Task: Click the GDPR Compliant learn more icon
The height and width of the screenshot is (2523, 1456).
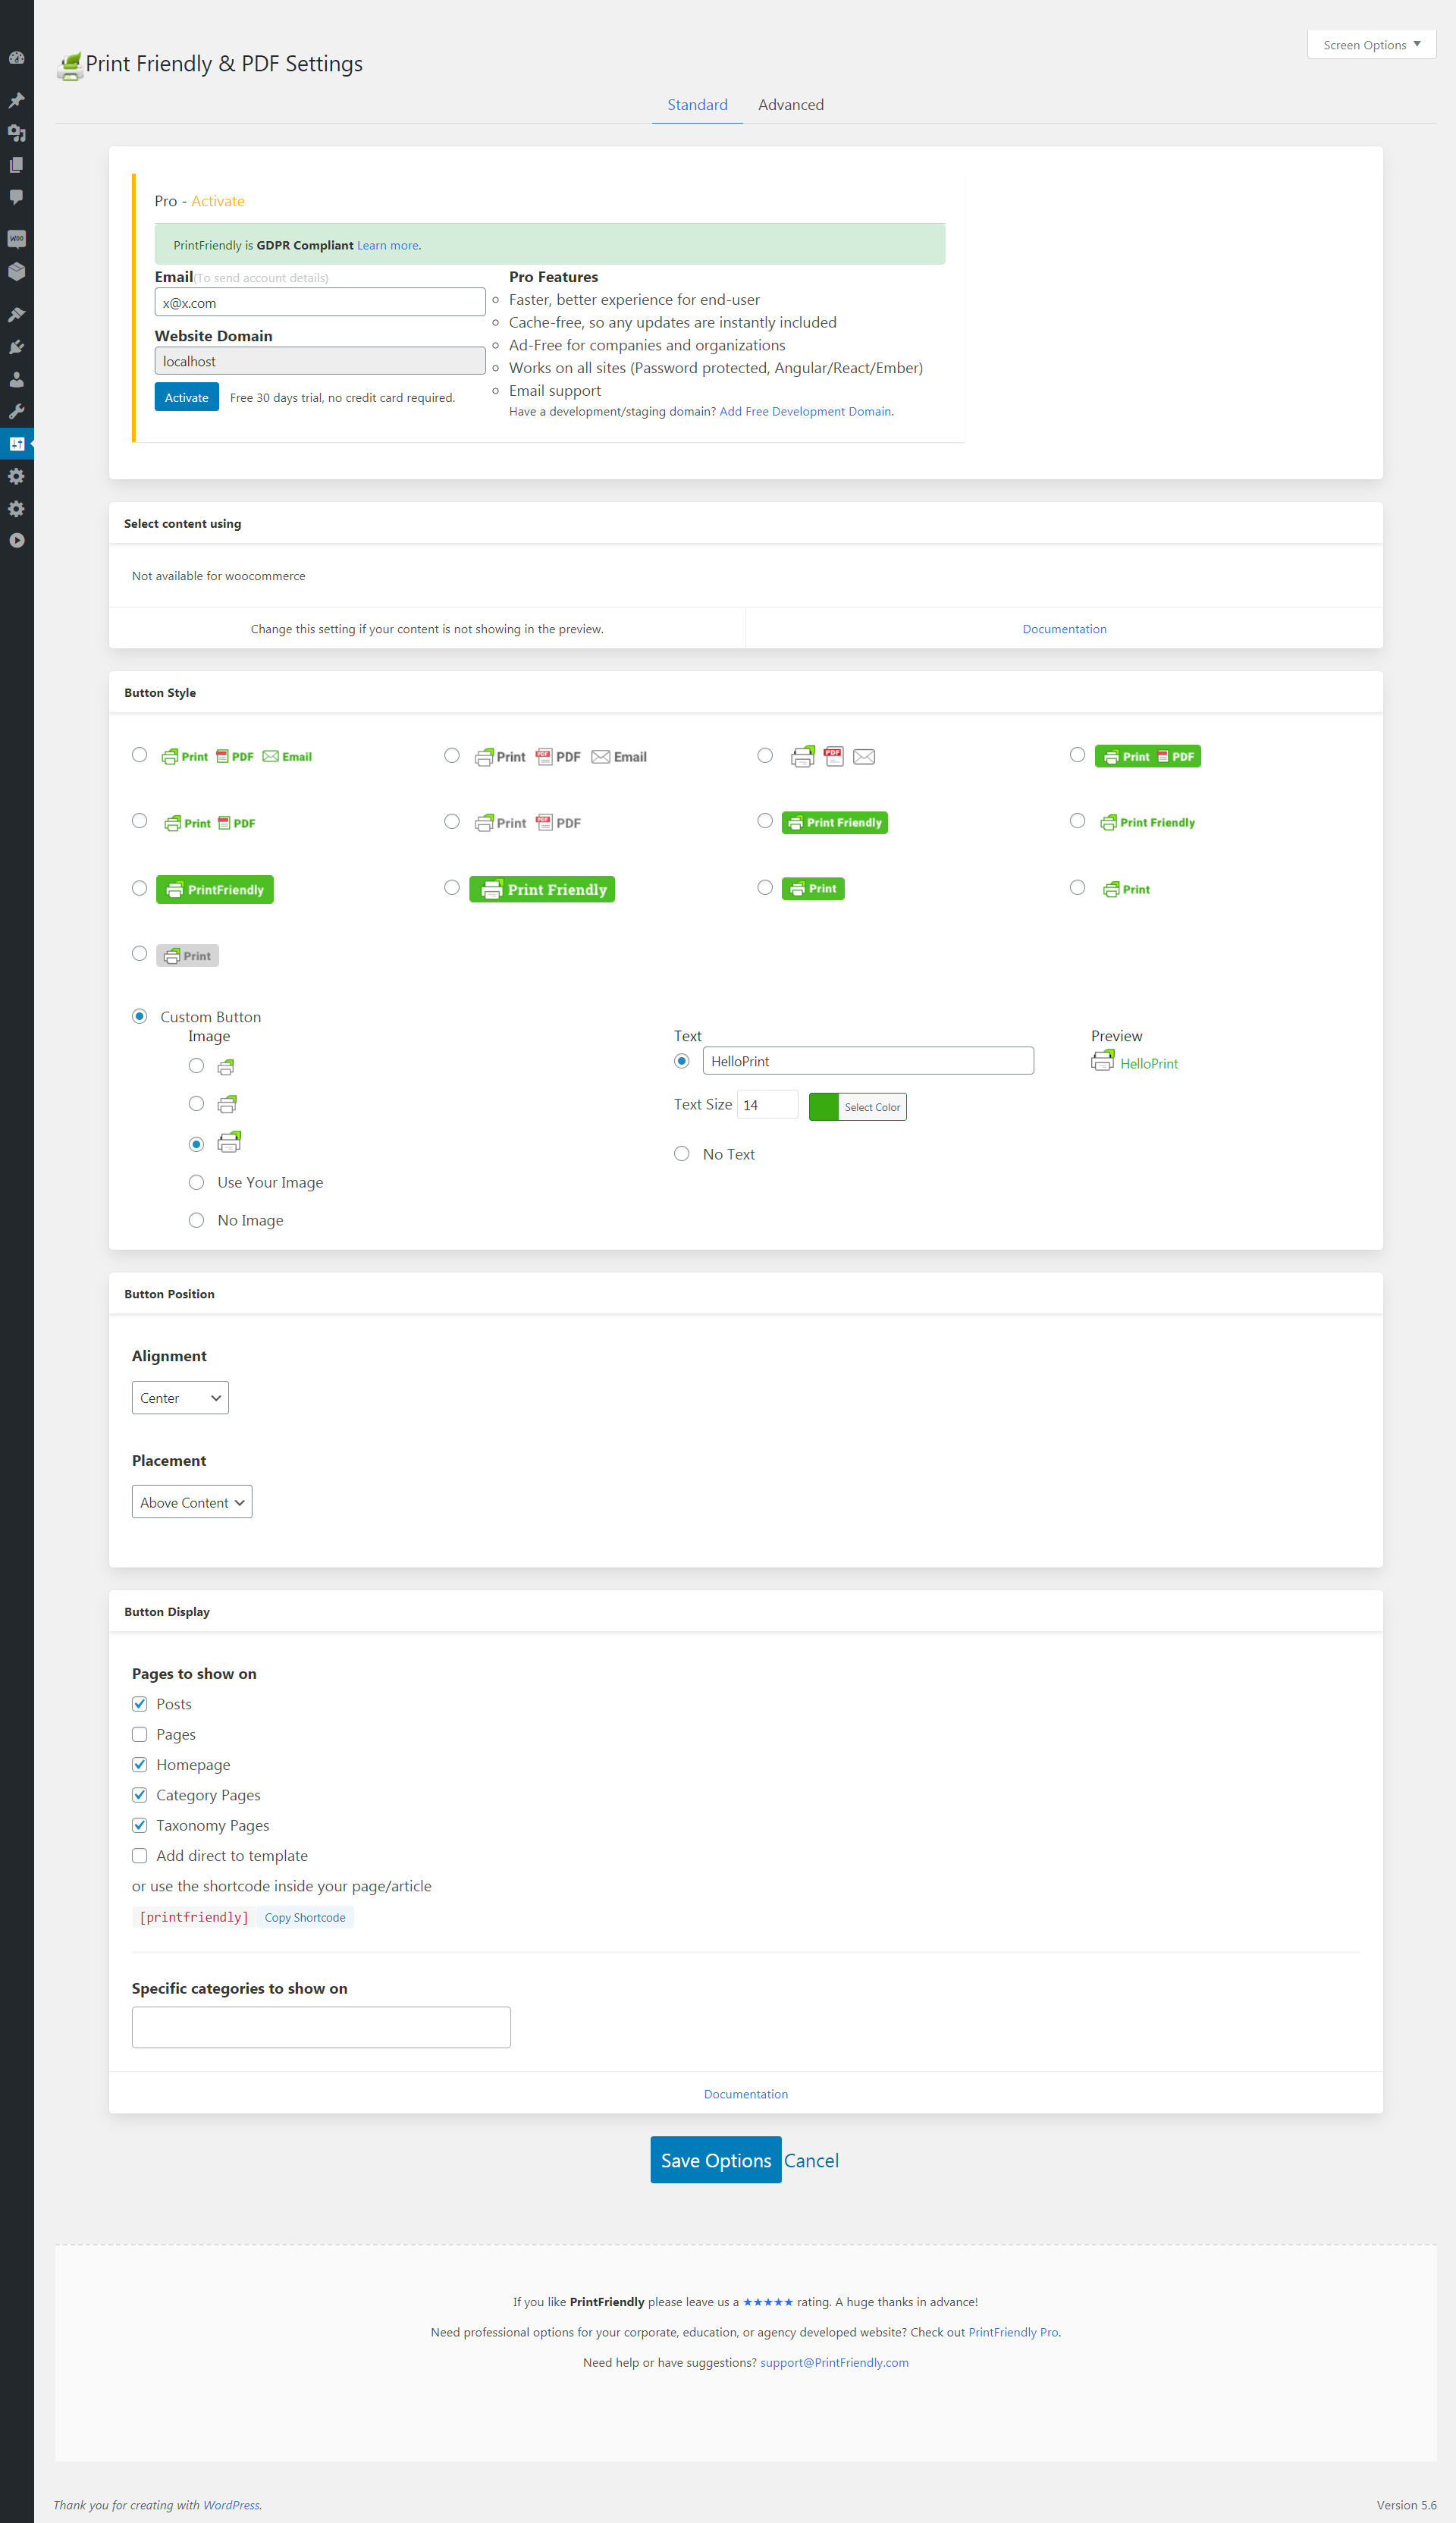Action: click(x=390, y=244)
